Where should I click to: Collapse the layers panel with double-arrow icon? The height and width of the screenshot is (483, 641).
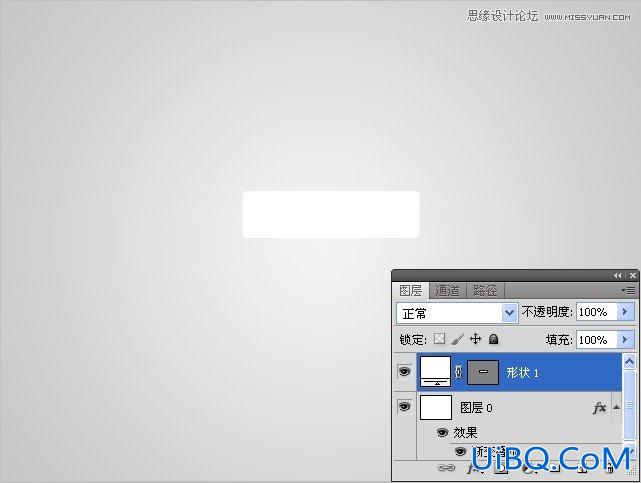617,275
